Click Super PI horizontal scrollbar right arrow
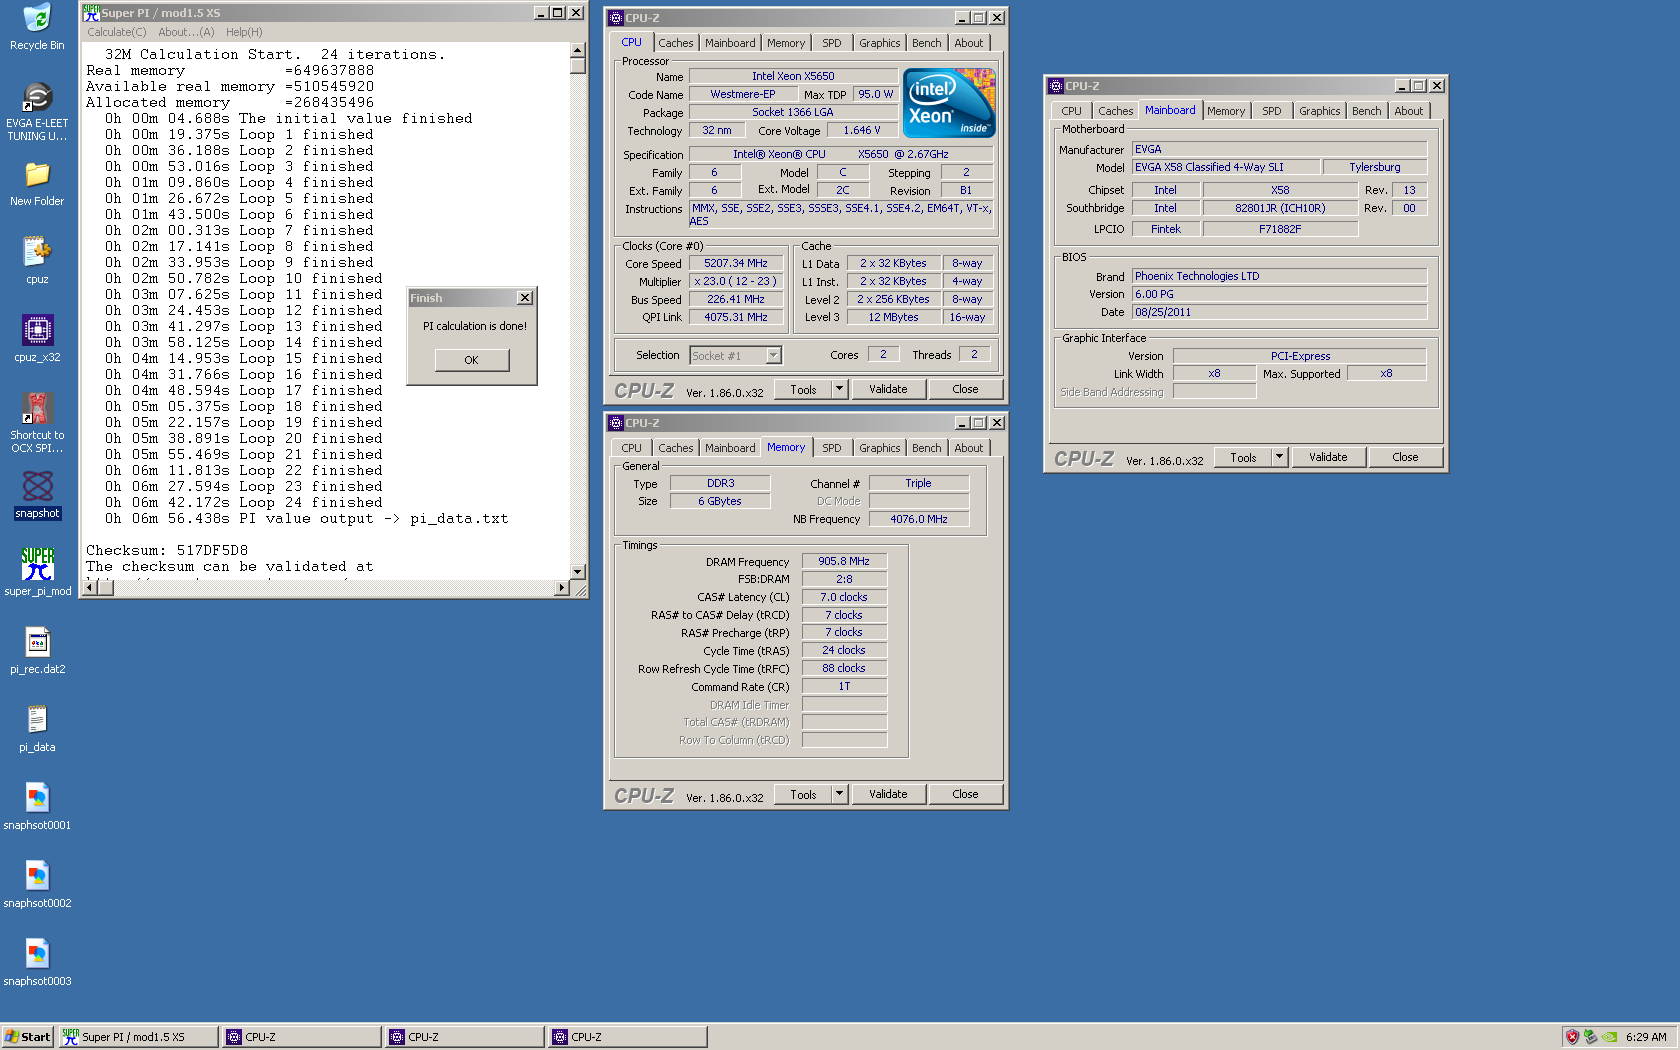 [x=562, y=588]
